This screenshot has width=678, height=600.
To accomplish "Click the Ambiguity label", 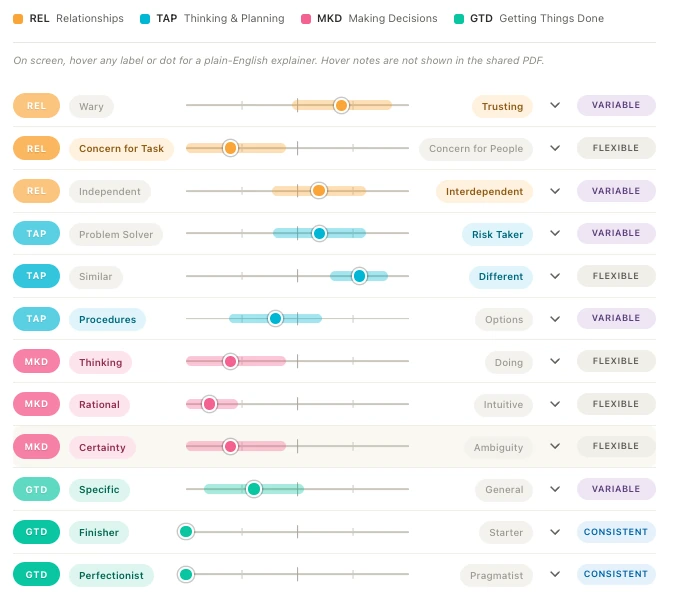I will pos(498,447).
